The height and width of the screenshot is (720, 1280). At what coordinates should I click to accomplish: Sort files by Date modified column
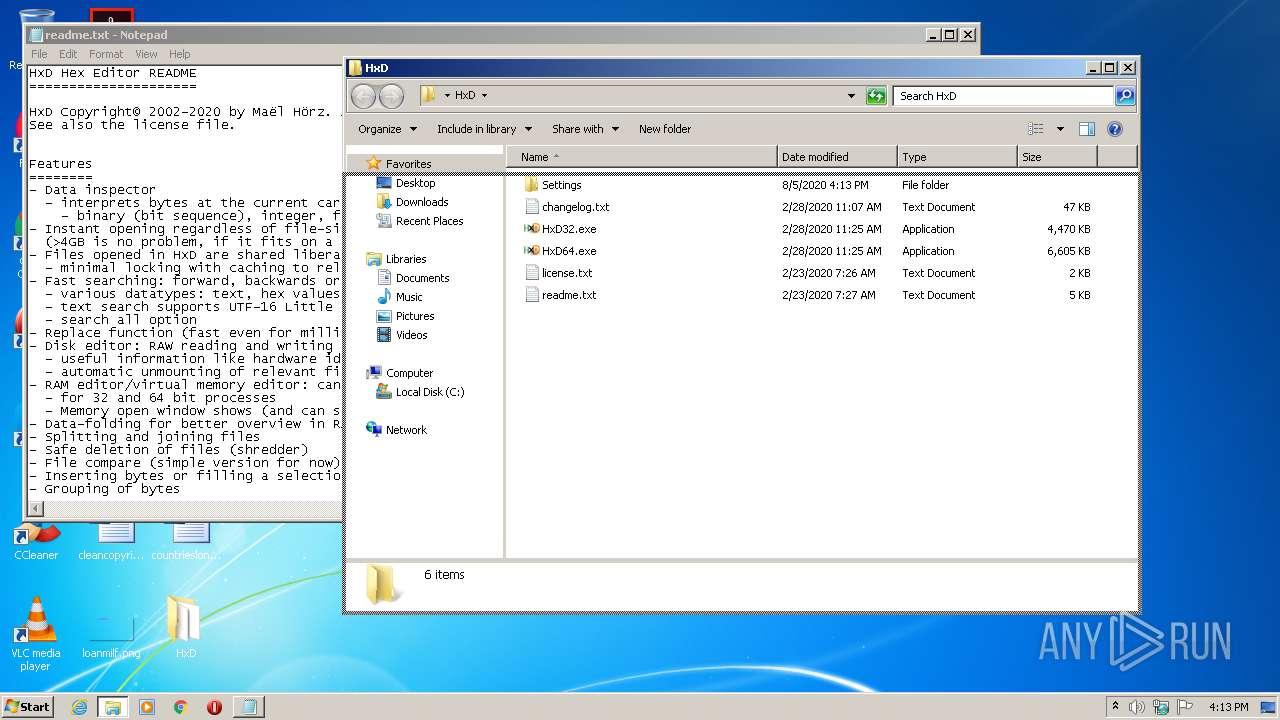point(837,157)
